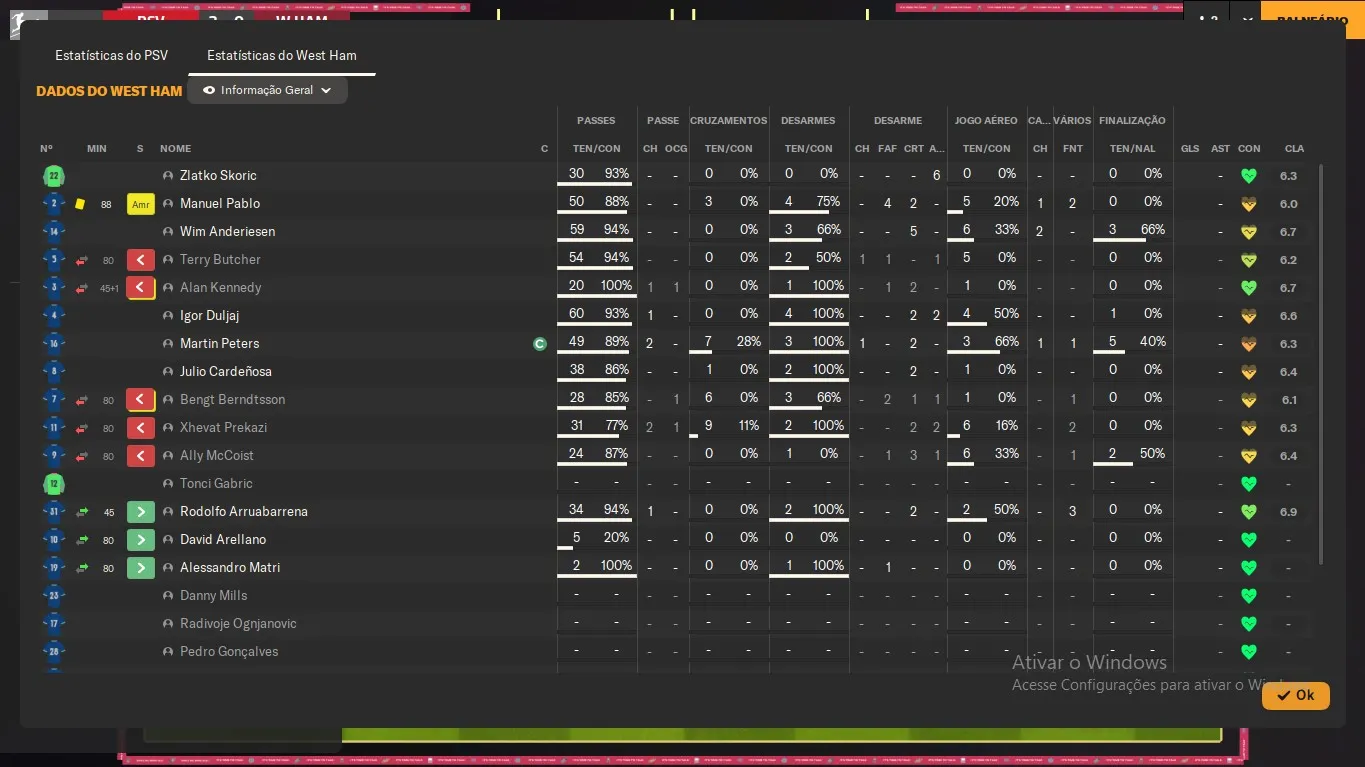The height and width of the screenshot is (767, 1365).
Task: Click Tonci Gabric's green condition heart icon
Action: [1248, 484]
